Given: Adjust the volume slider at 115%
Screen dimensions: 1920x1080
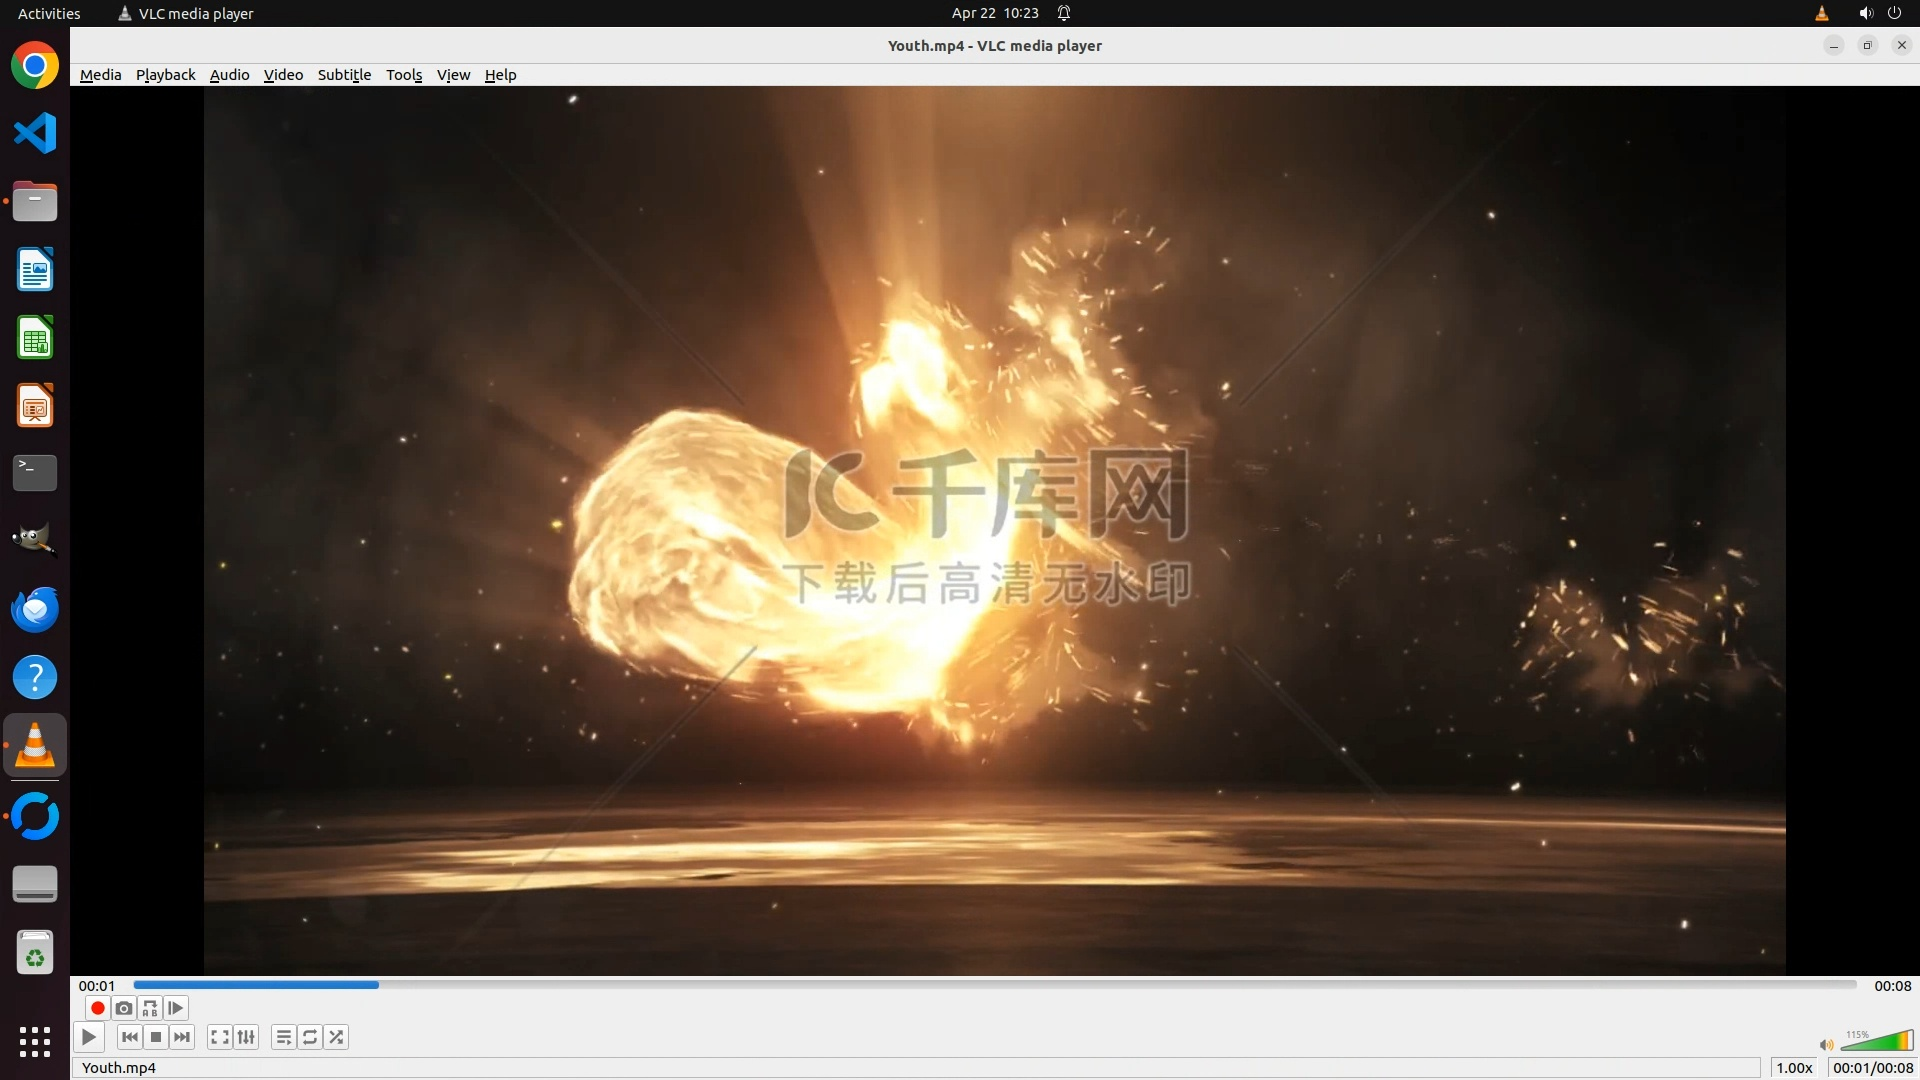Looking at the screenshot, I should [x=1876, y=1042].
